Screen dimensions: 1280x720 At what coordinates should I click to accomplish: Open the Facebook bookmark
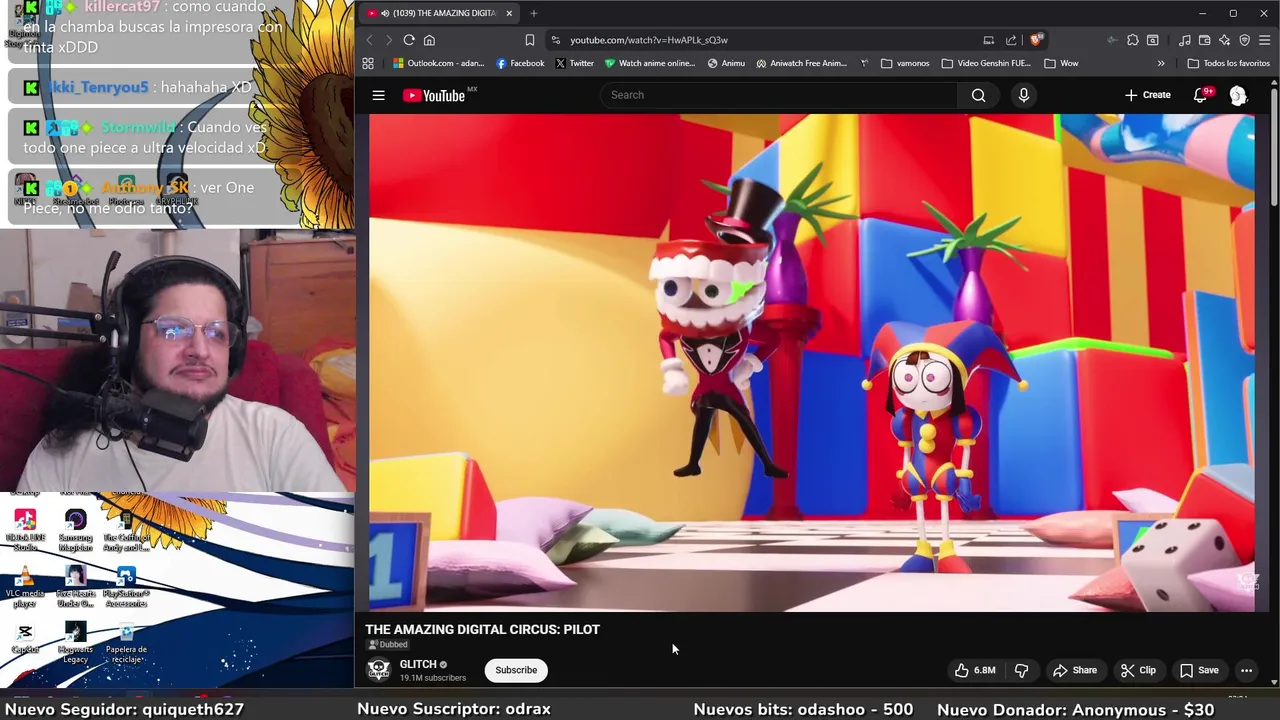click(x=520, y=63)
